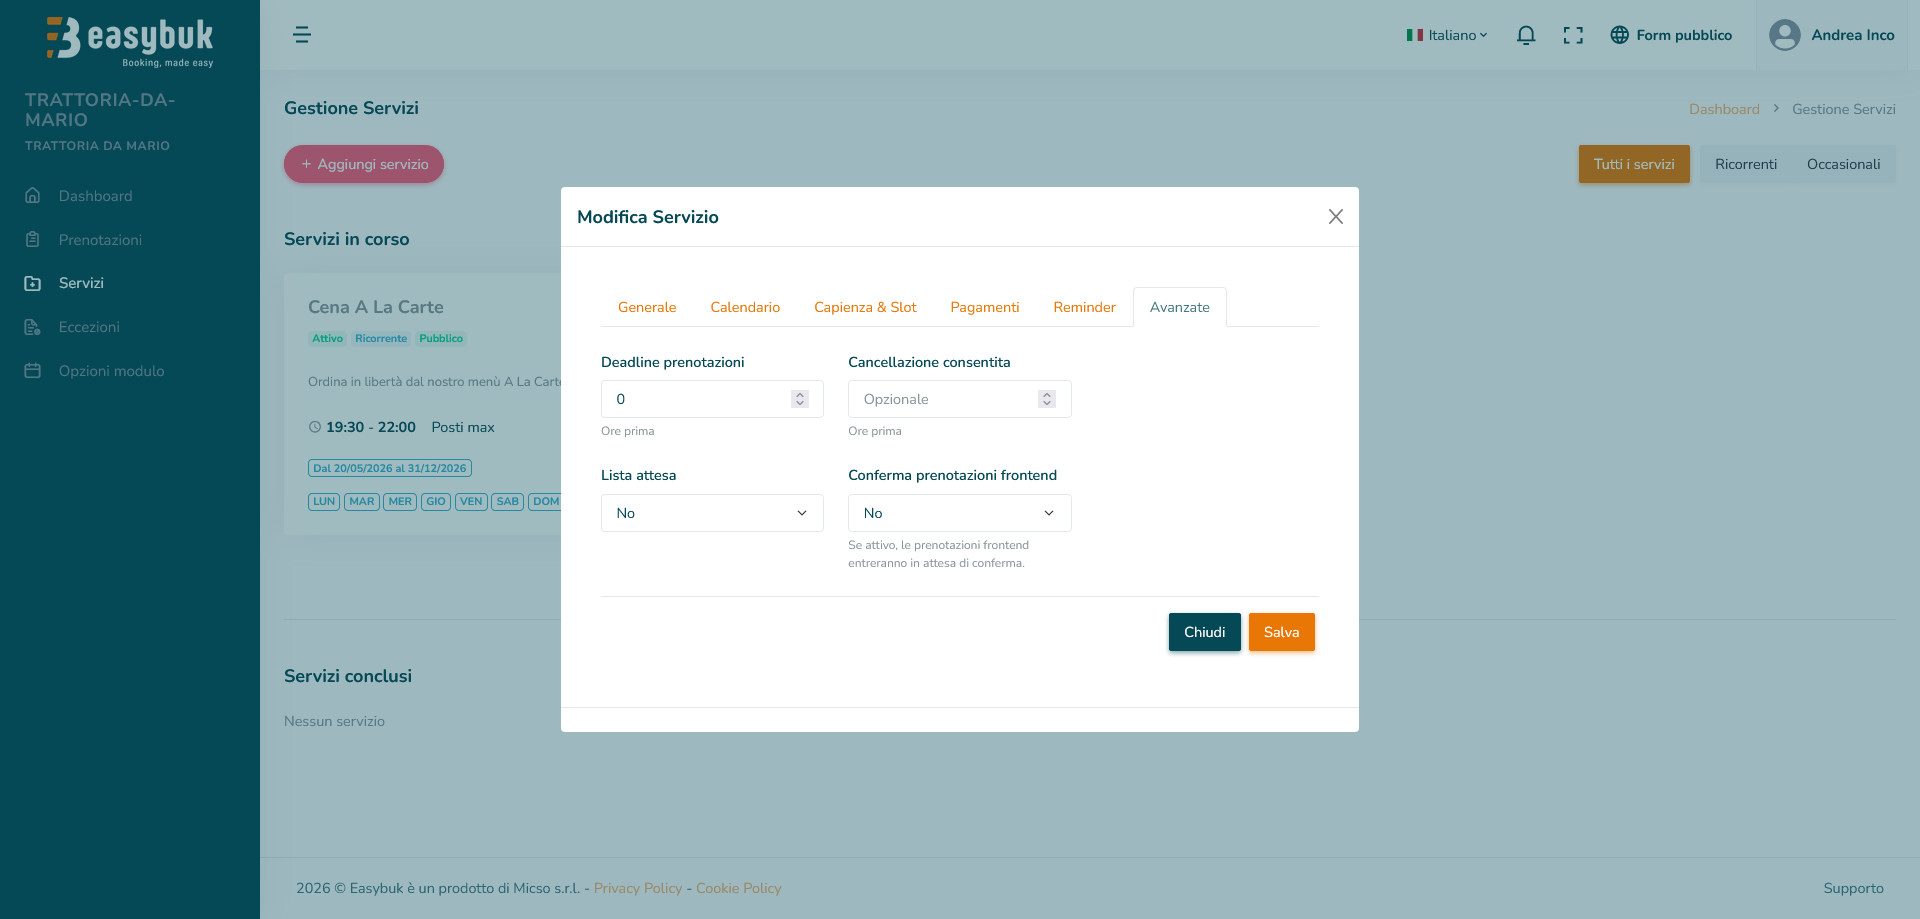Click the Opzioni modulo calendar icon
1920x919 pixels.
[x=33, y=371]
